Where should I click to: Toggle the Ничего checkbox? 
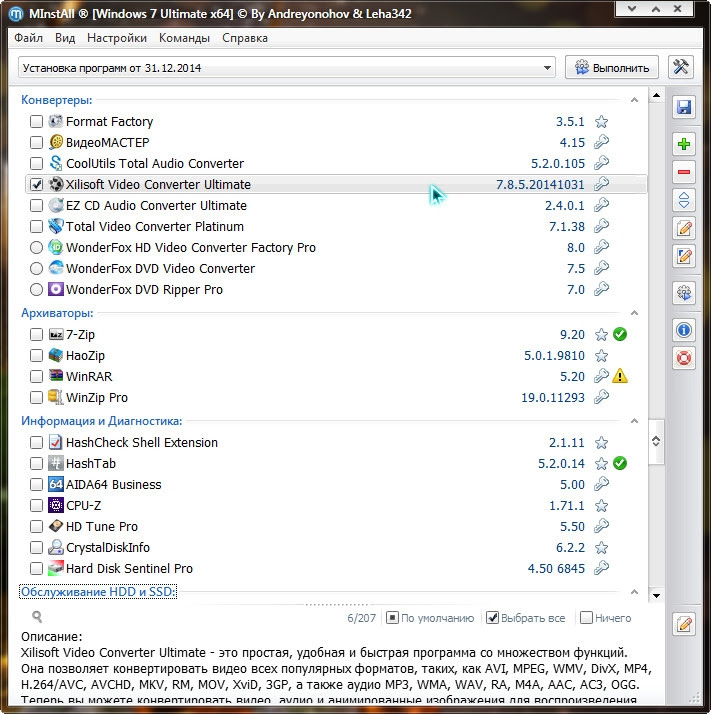coord(586,618)
